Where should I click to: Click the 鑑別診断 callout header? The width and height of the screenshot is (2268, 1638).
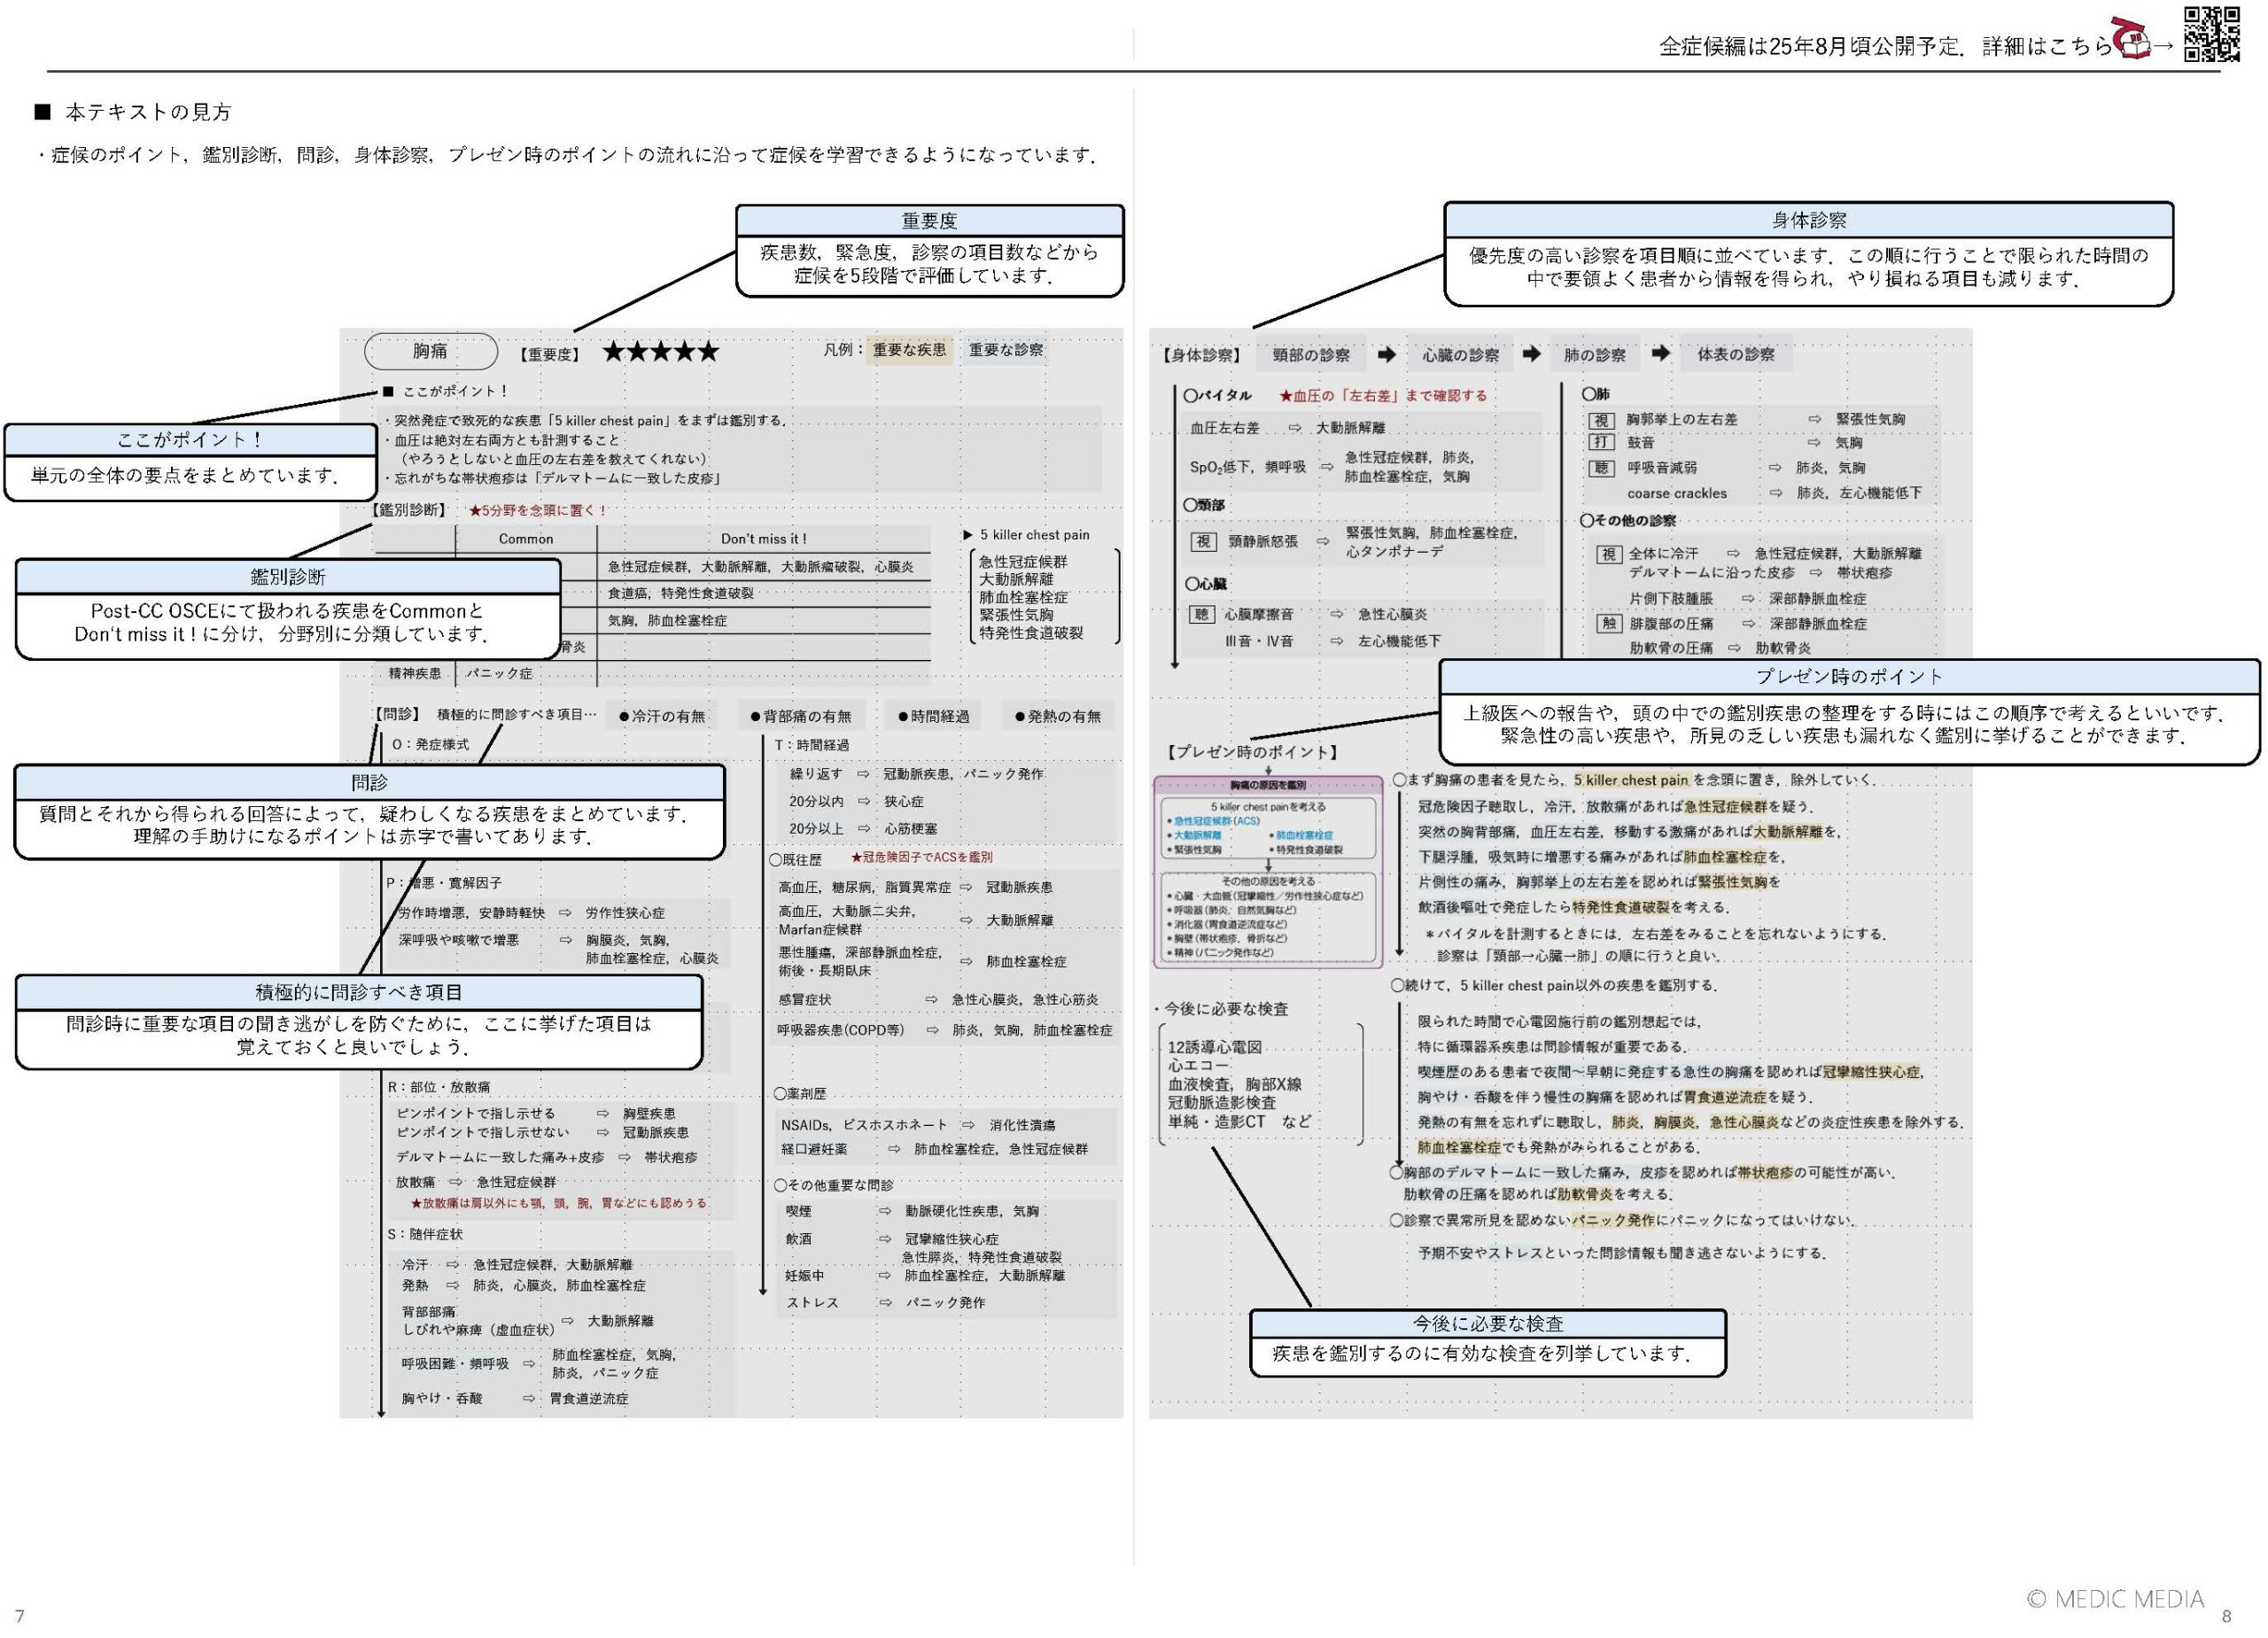pos(288,577)
